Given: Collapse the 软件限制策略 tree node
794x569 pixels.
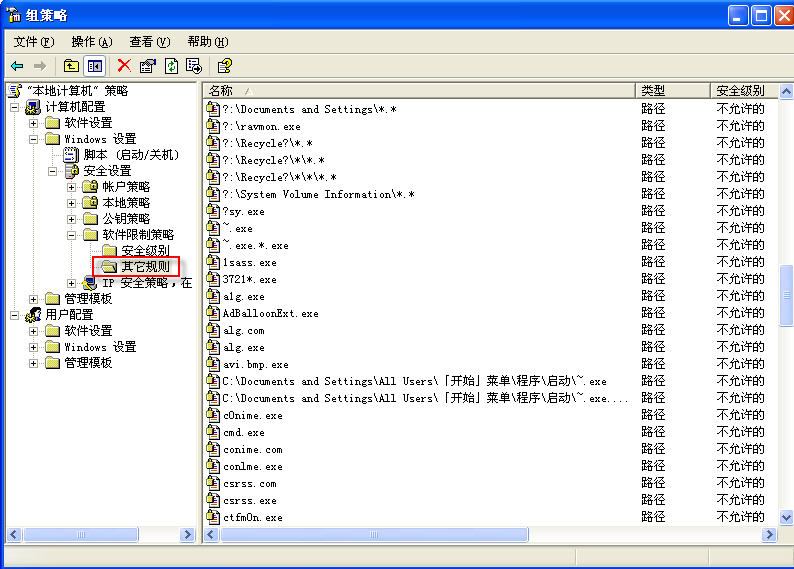Looking at the screenshot, I should click(x=71, y=235).
